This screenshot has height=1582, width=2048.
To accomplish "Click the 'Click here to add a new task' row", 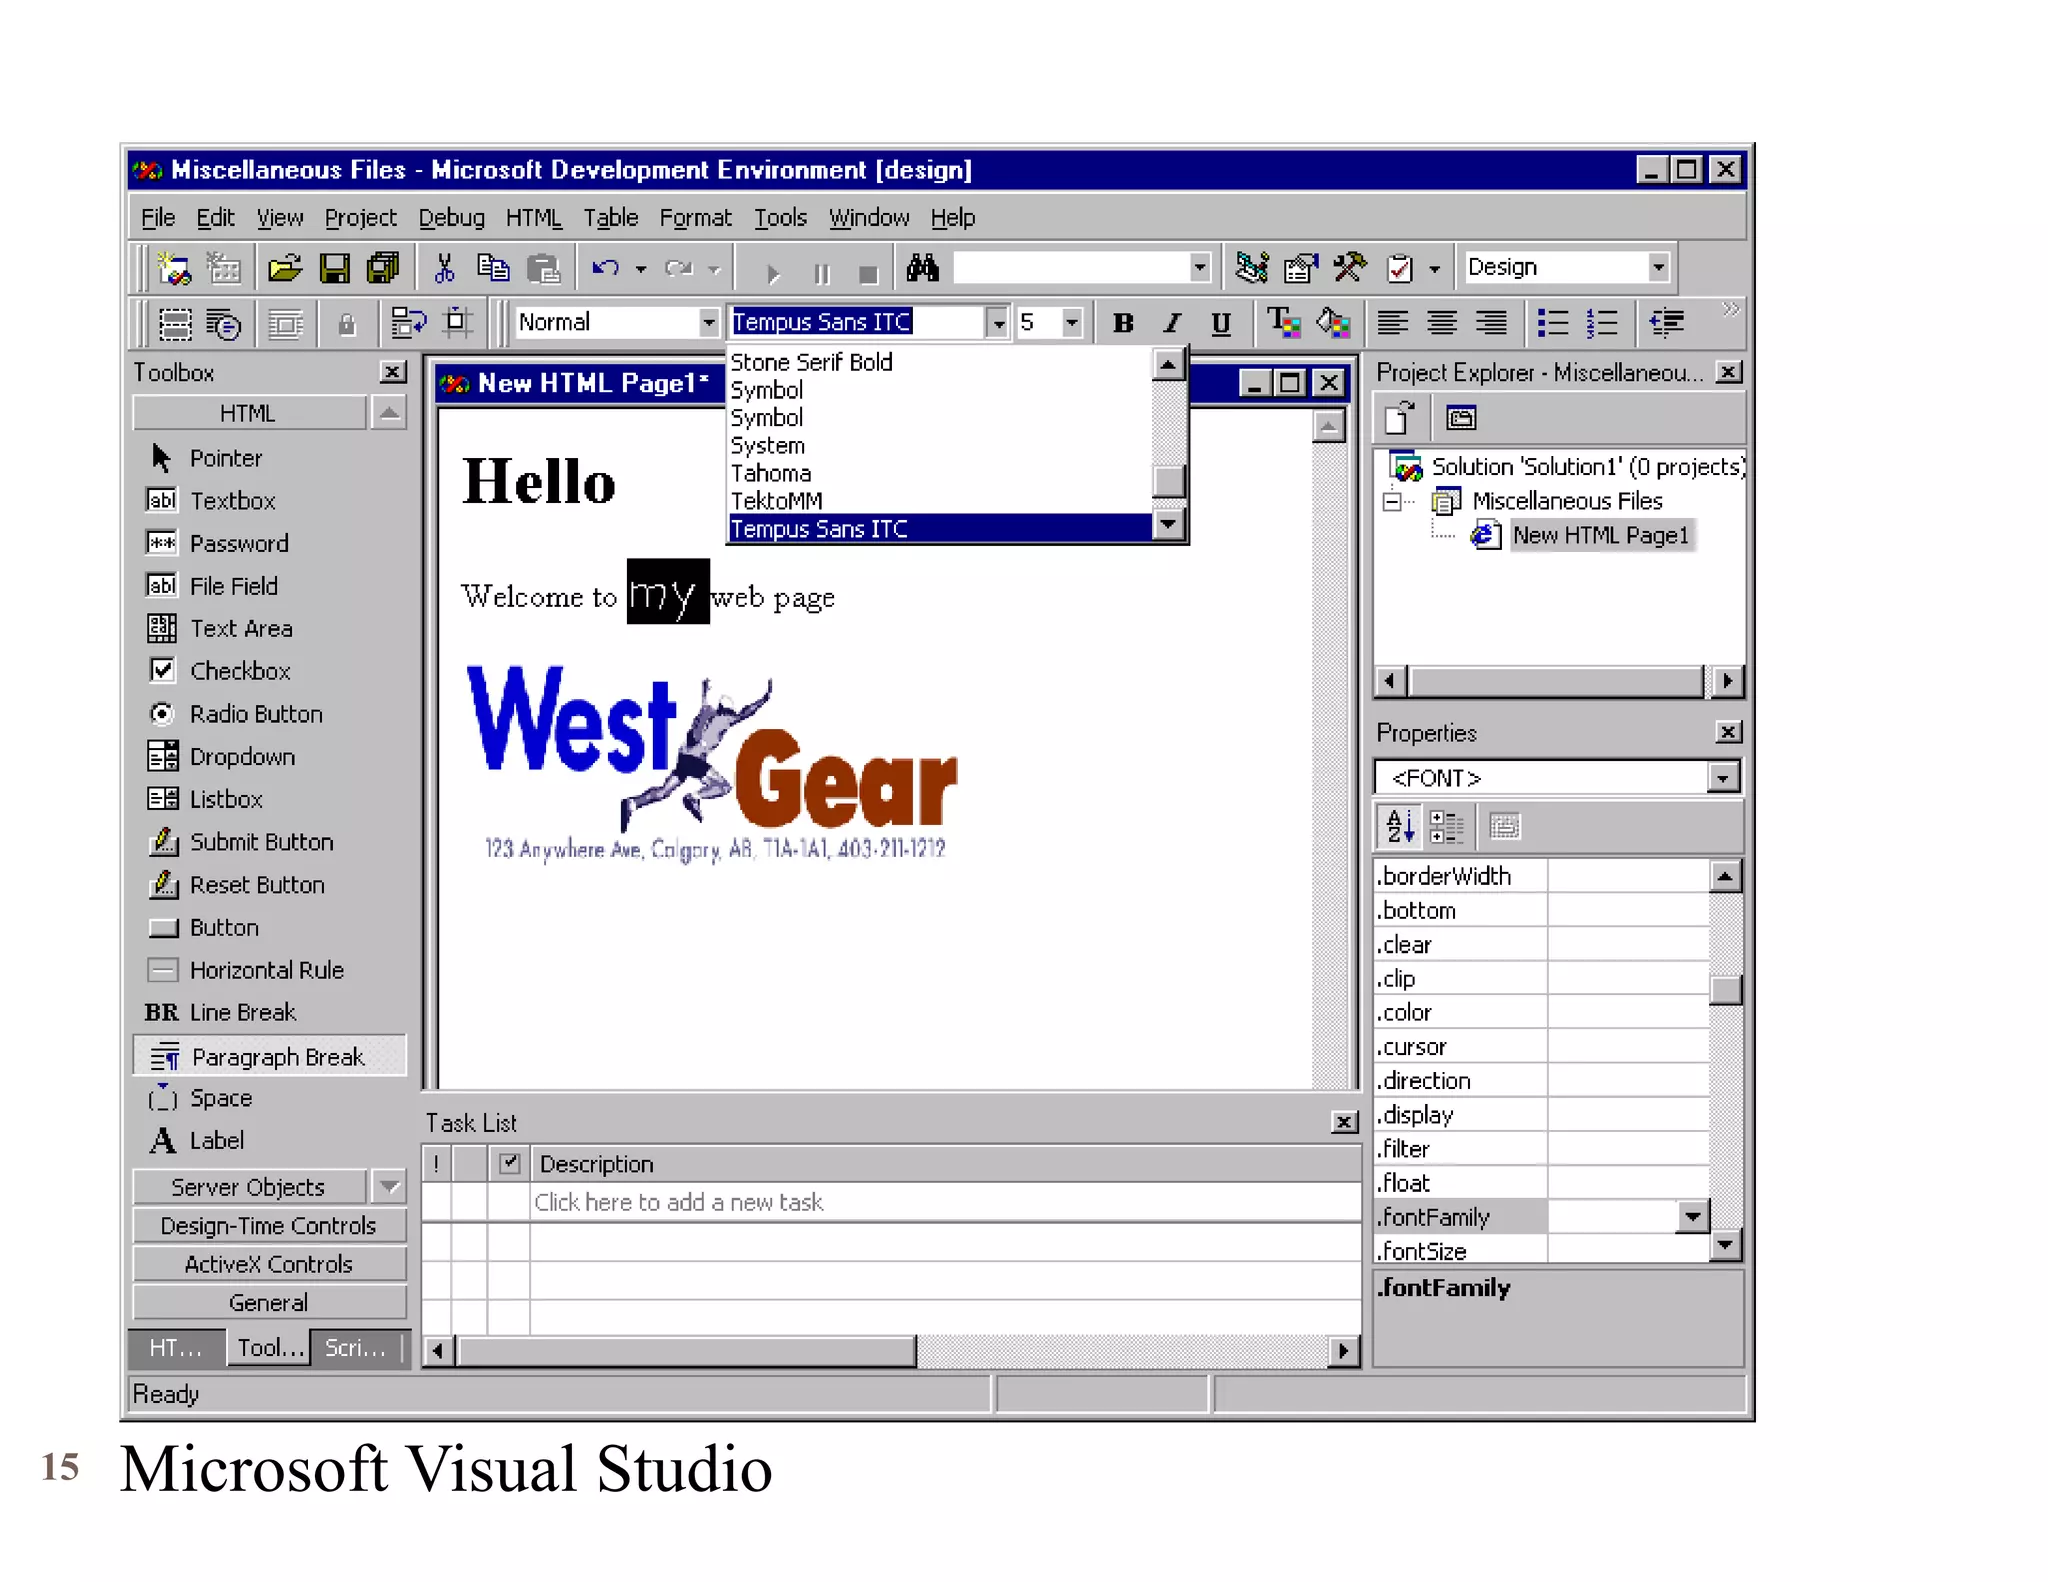I will 944,1202.
